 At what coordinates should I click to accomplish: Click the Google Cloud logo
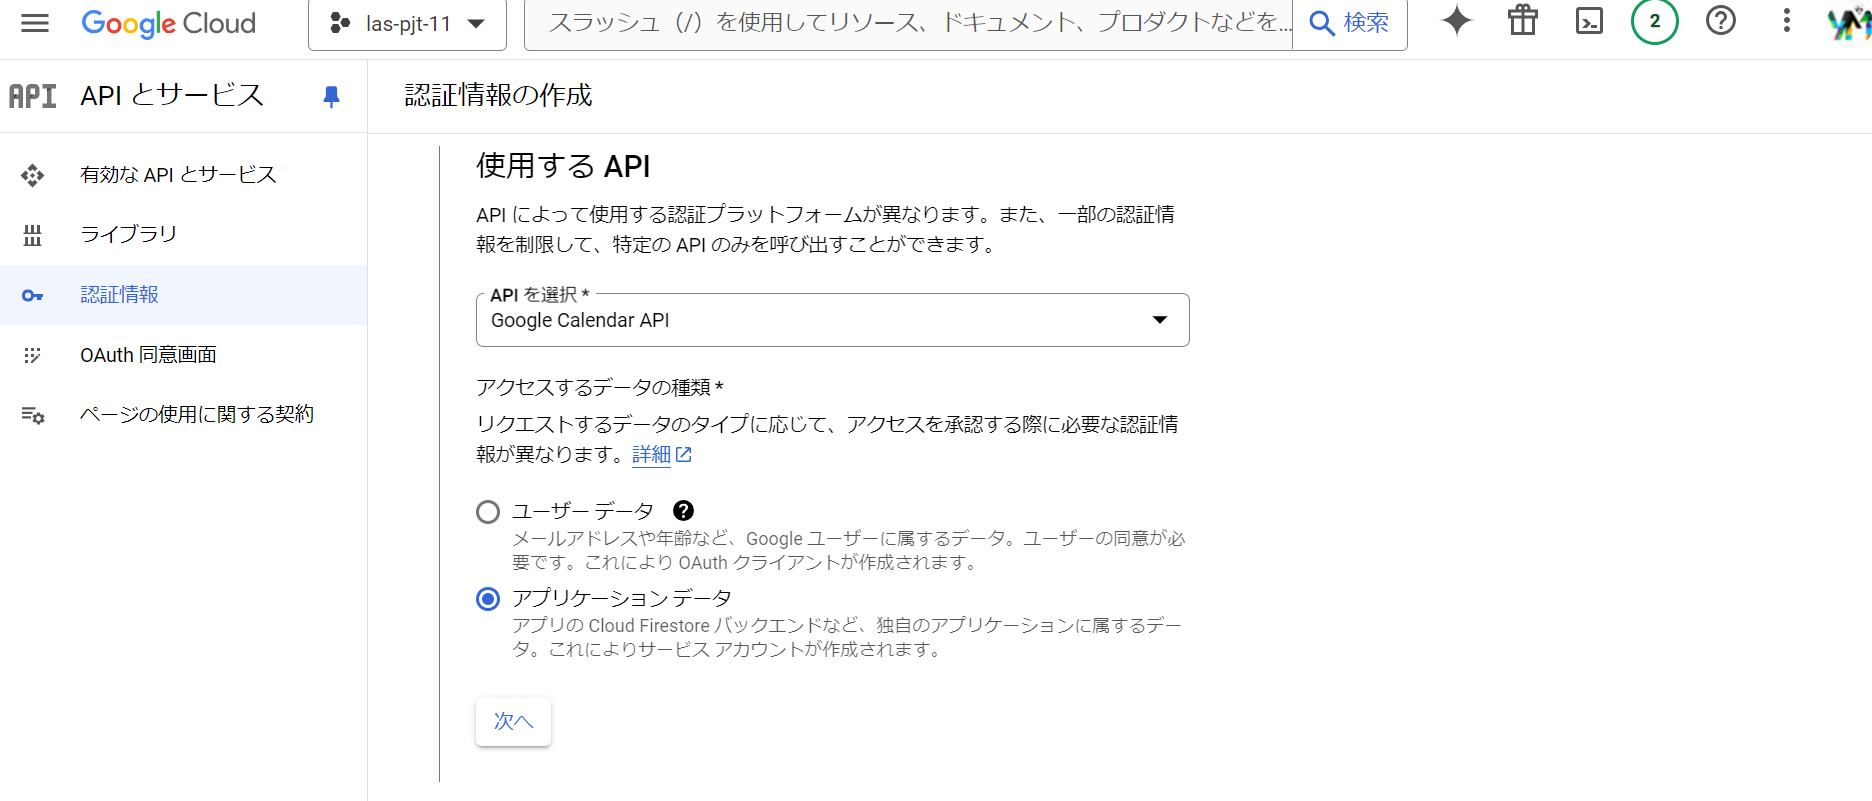pyautogui.click(x=168, y=23)
